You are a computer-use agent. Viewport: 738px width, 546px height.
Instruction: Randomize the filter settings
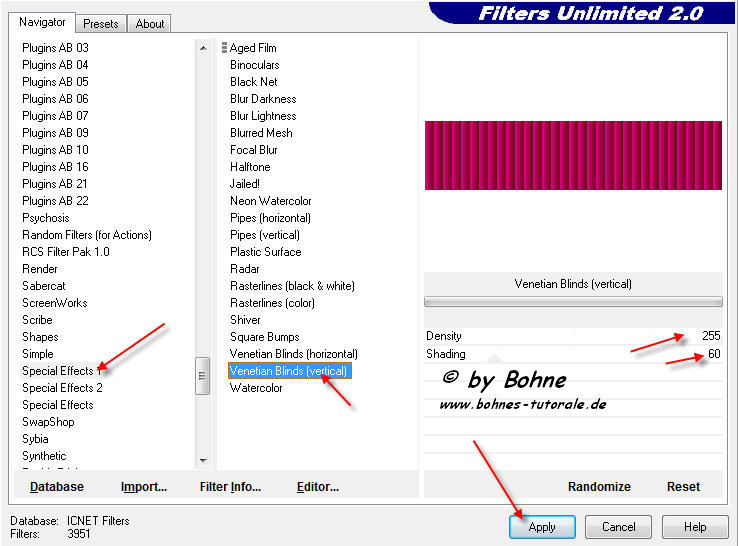(599, 487)
